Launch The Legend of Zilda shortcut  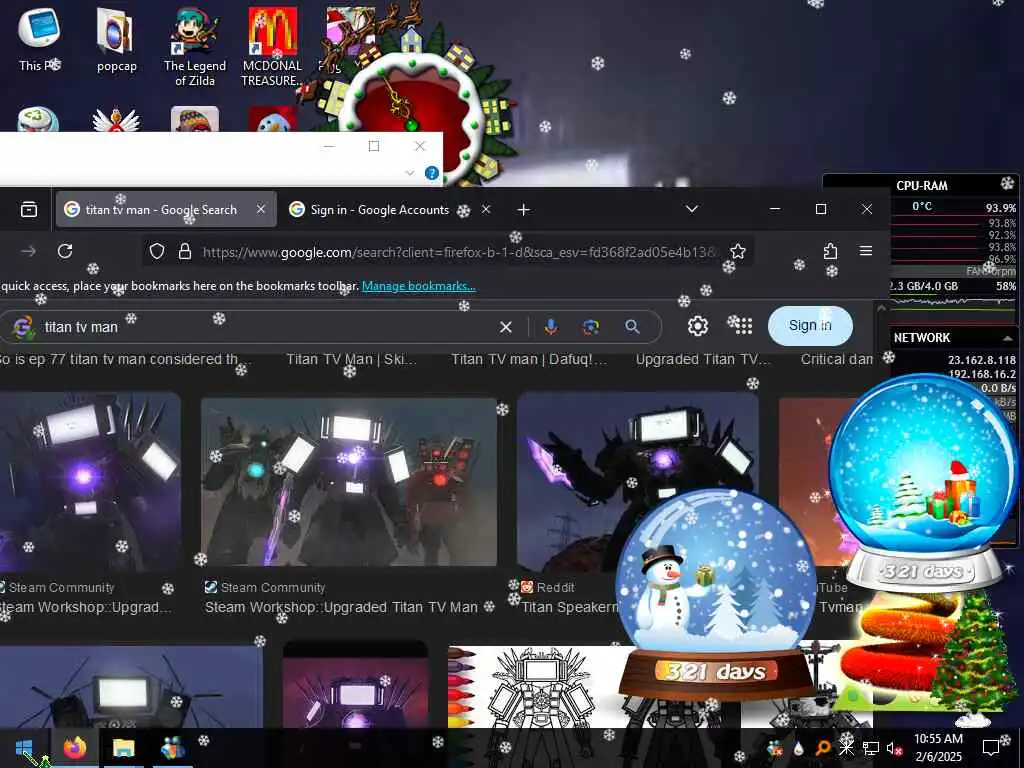tap(195, 46)
